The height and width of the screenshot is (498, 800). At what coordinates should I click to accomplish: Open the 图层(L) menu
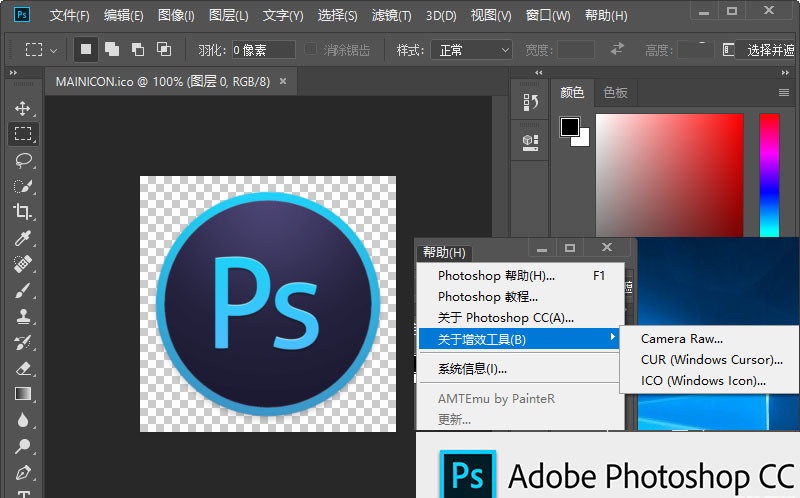point(229,16)
